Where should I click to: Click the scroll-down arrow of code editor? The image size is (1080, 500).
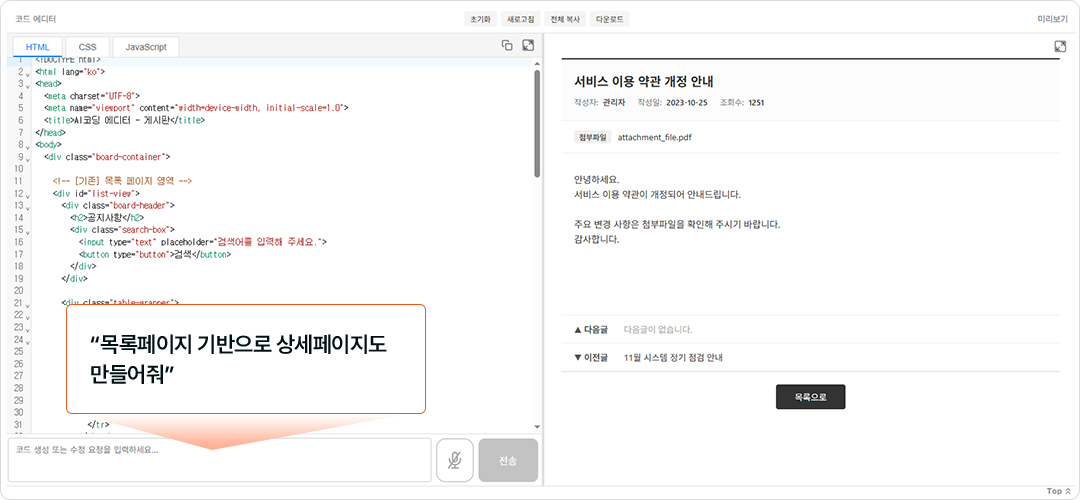pos(537,426)
